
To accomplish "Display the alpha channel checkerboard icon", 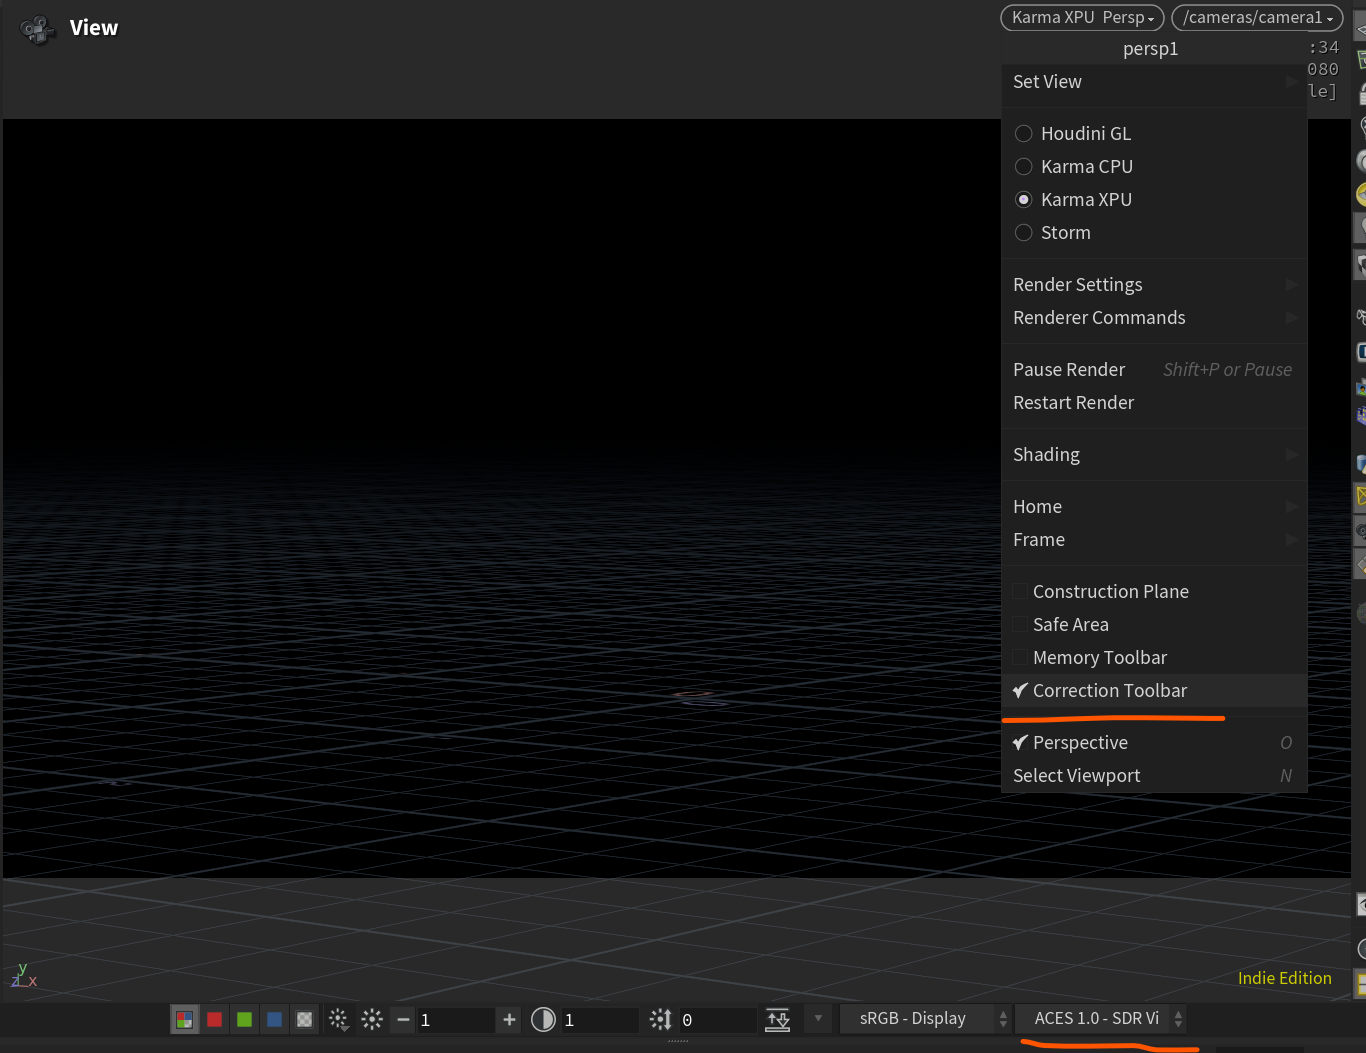I will (304, 1019).
